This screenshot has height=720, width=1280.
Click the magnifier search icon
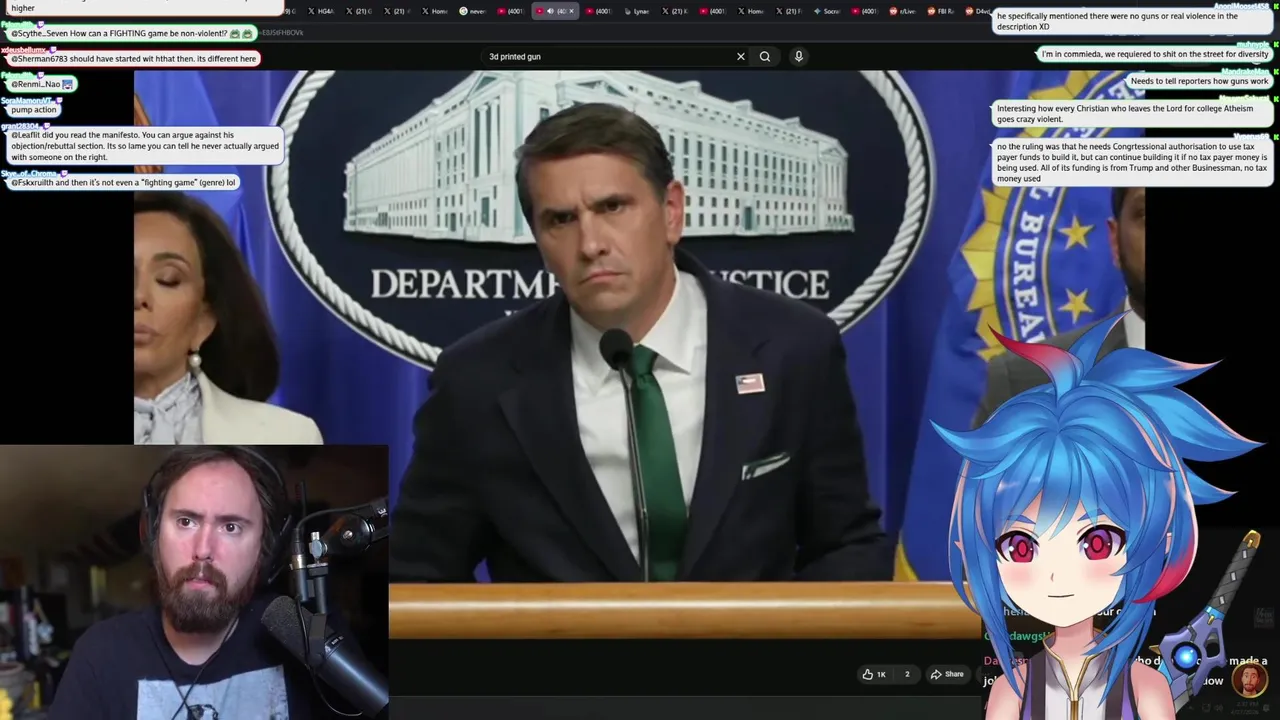pyautogui.click(x=765, y=56)
